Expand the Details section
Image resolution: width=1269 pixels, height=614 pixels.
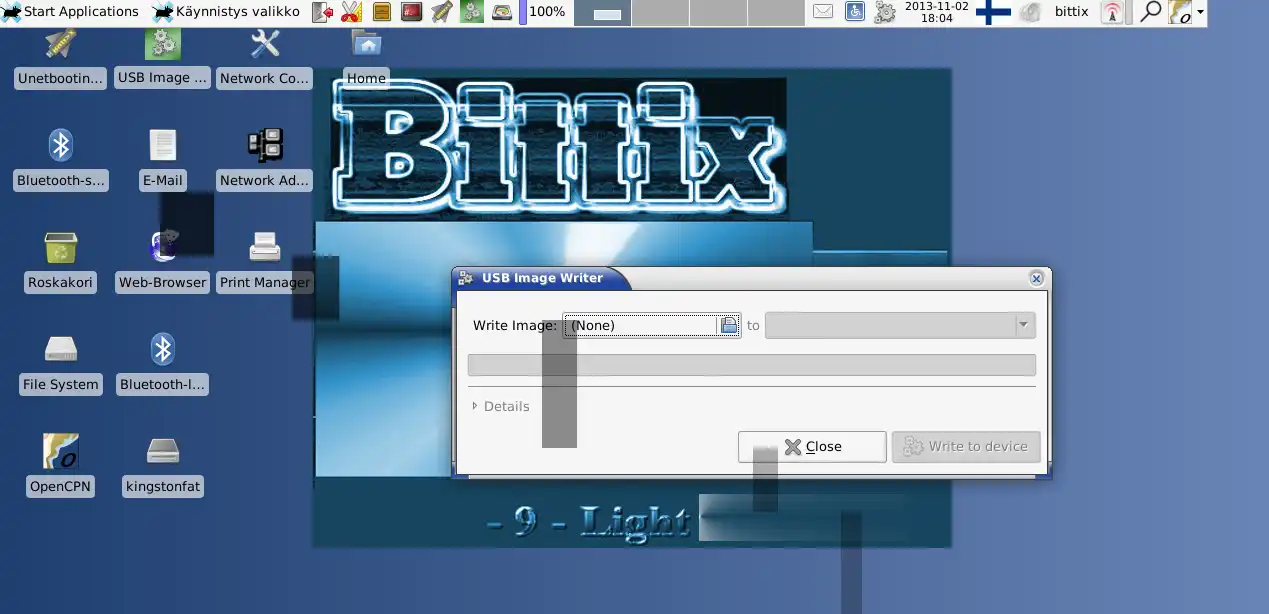click(501, 406)
